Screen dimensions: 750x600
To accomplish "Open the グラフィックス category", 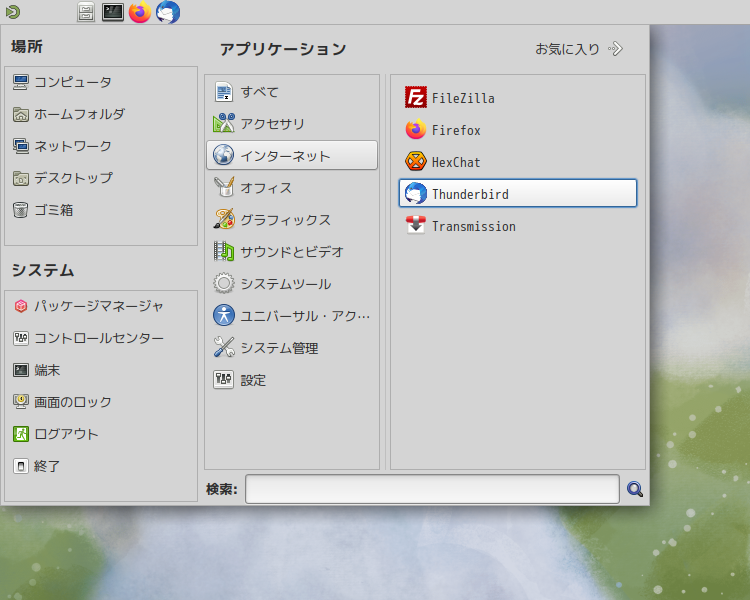I will coord(292,220).
